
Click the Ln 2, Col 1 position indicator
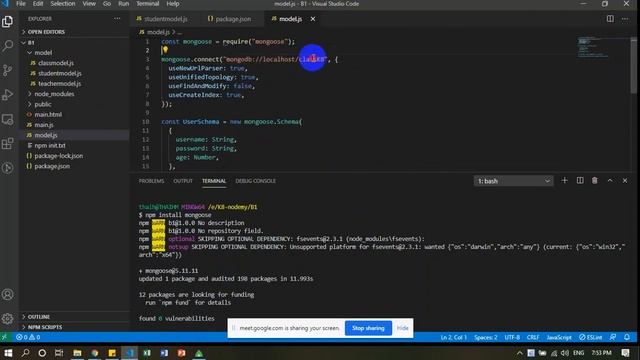click(453, 337)
